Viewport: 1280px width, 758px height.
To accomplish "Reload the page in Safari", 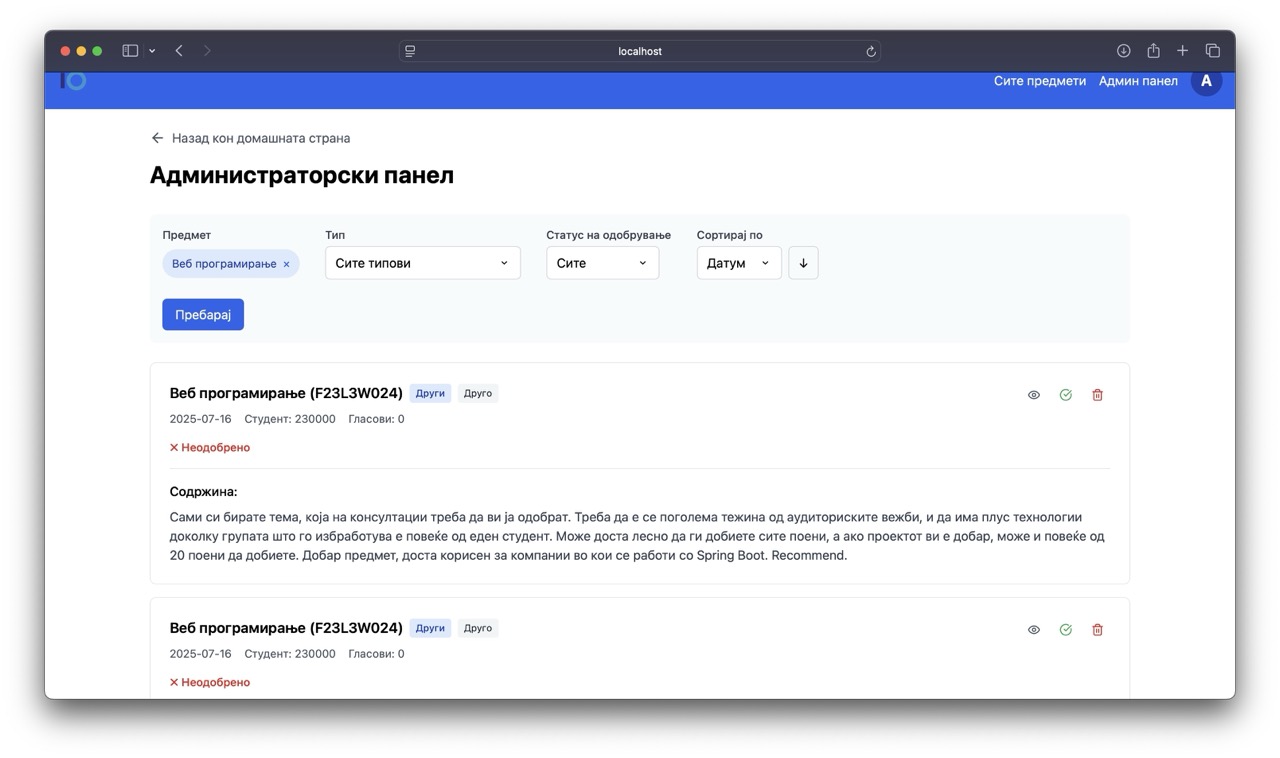I will 871,51.
